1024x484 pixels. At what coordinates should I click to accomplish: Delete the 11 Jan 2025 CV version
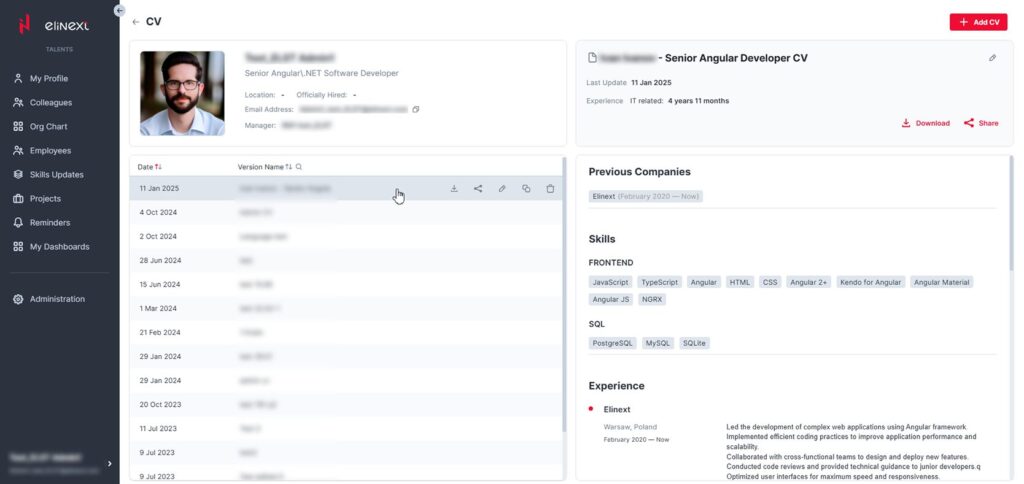[x=551, y=189]
